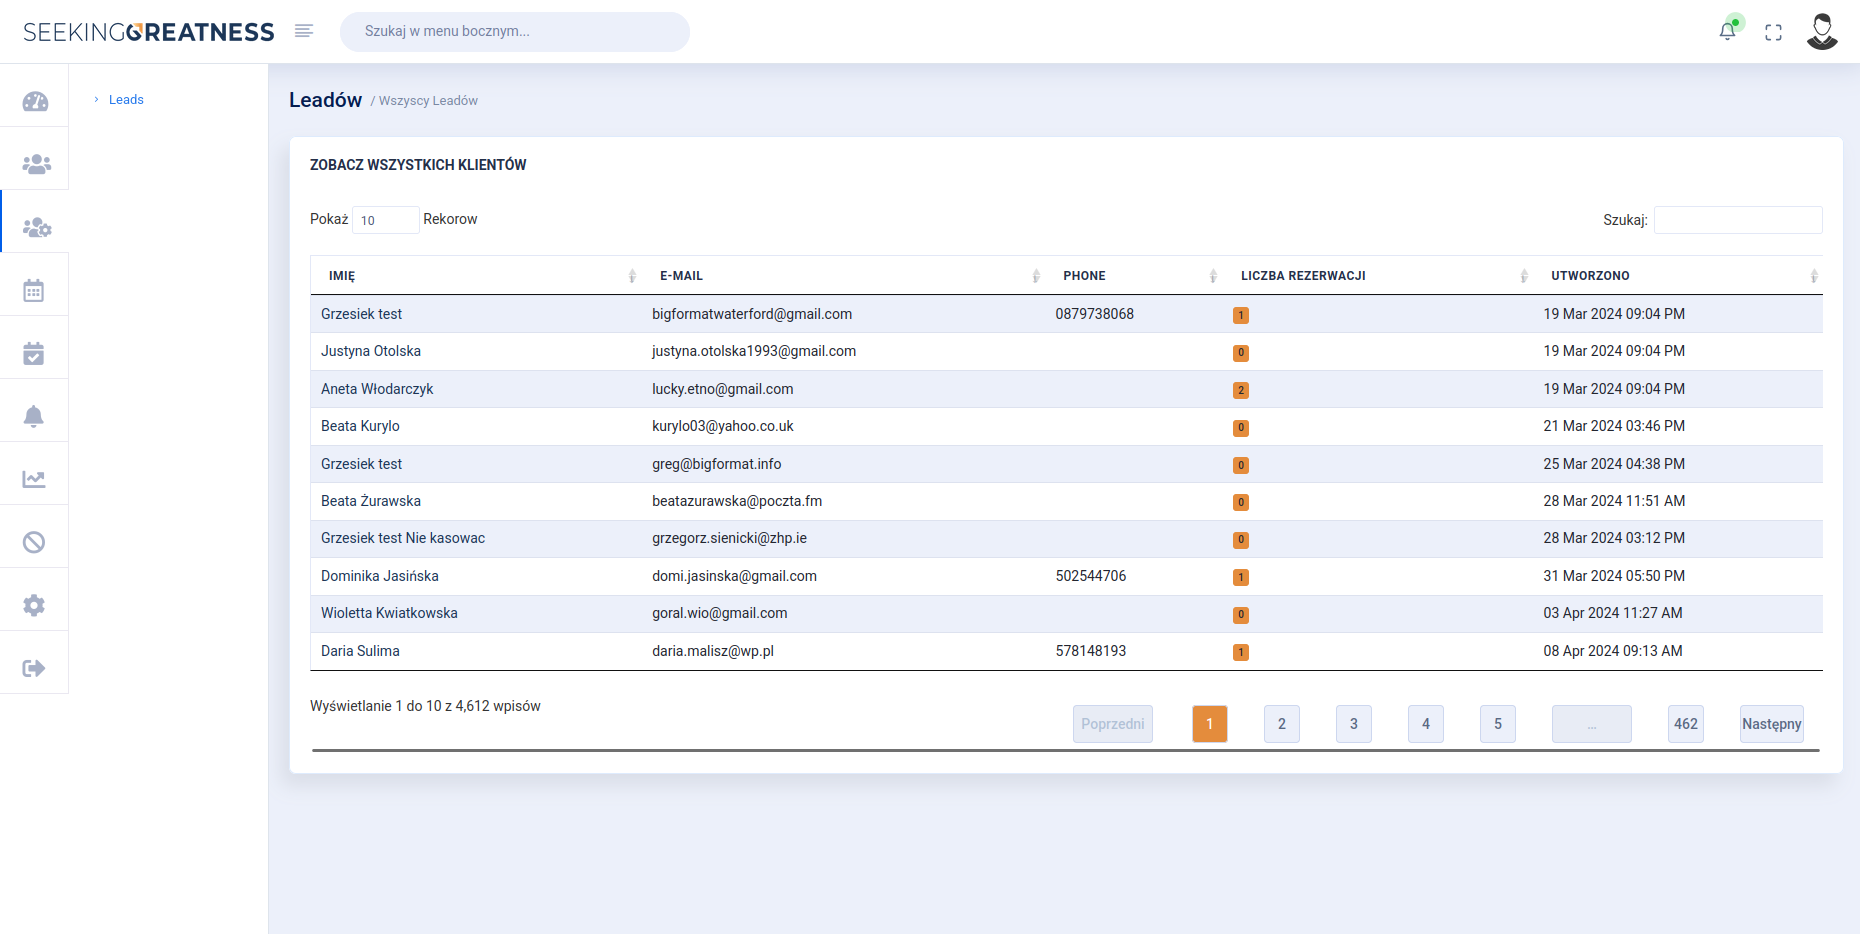
Task: Open notifications via the top-right bell icon
Action: click(1728, 31)
